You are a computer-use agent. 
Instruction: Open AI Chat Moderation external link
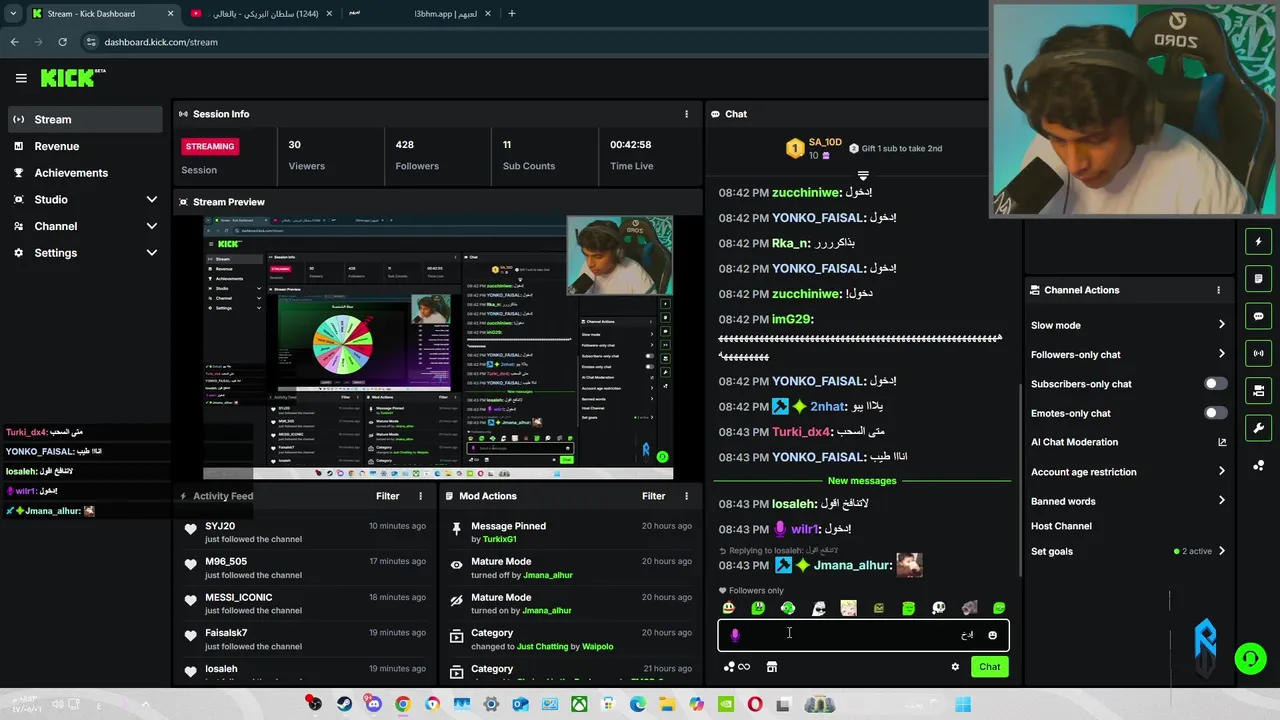point(1221,442)
